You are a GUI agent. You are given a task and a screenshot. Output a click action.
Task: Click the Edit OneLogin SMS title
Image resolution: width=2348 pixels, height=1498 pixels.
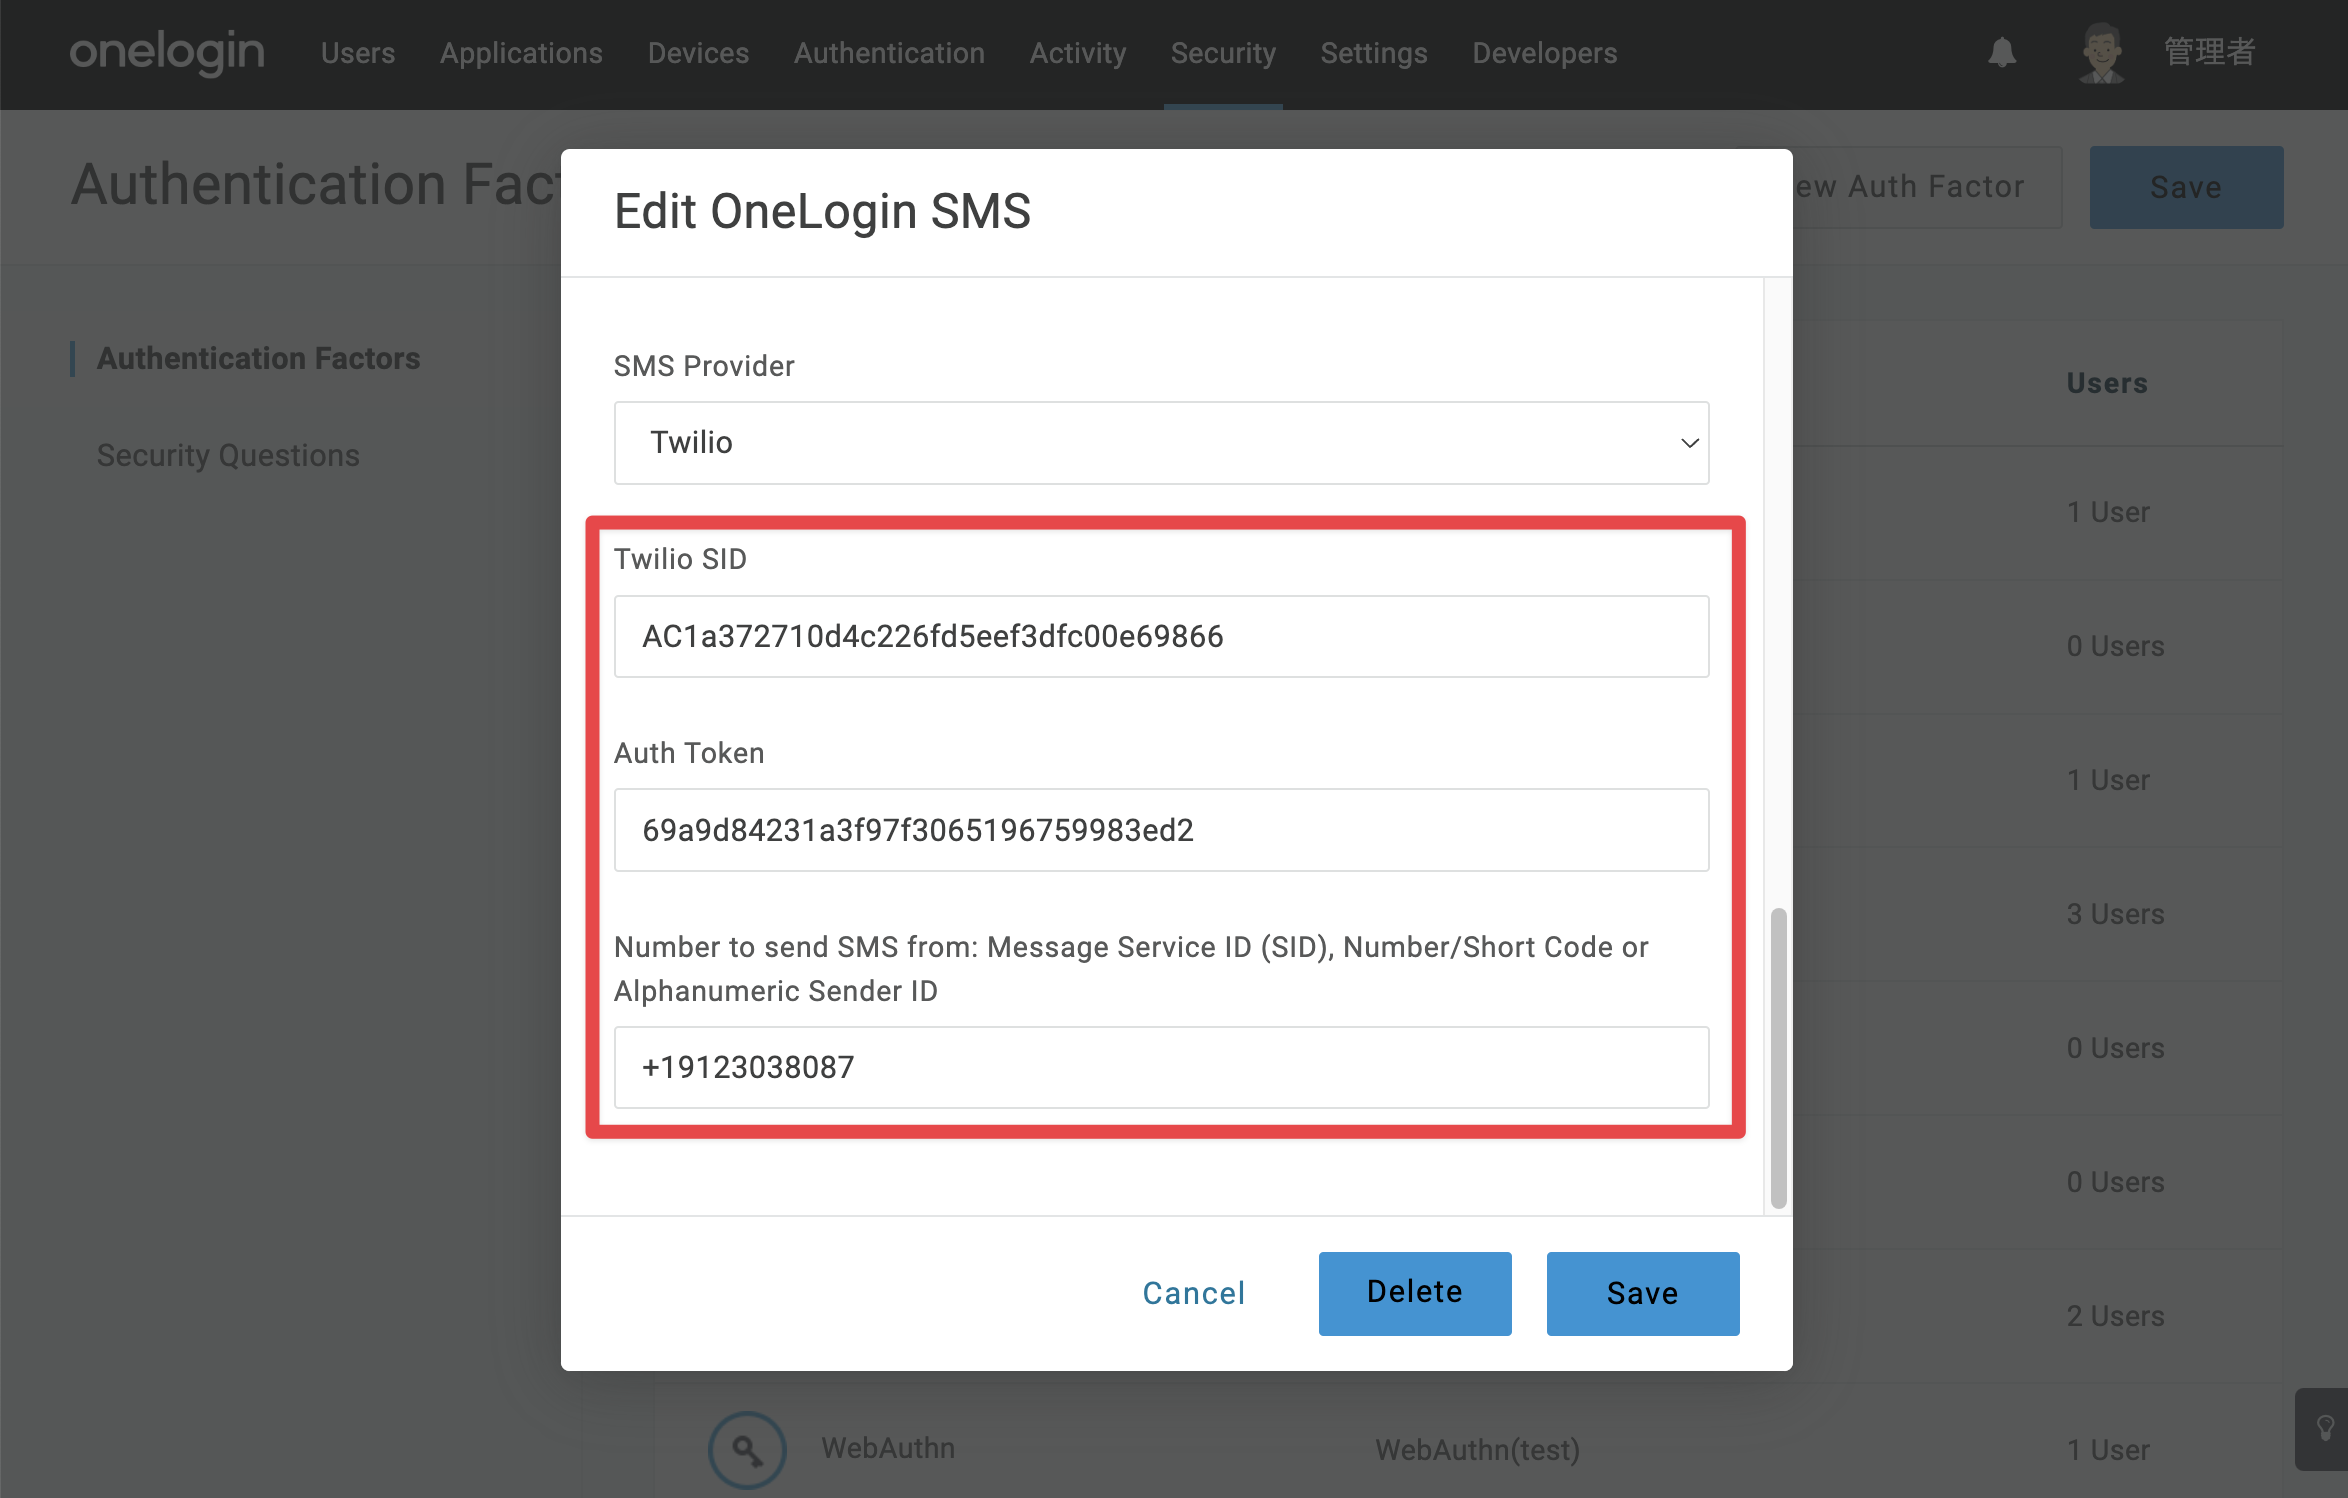(x=822, y=211)
